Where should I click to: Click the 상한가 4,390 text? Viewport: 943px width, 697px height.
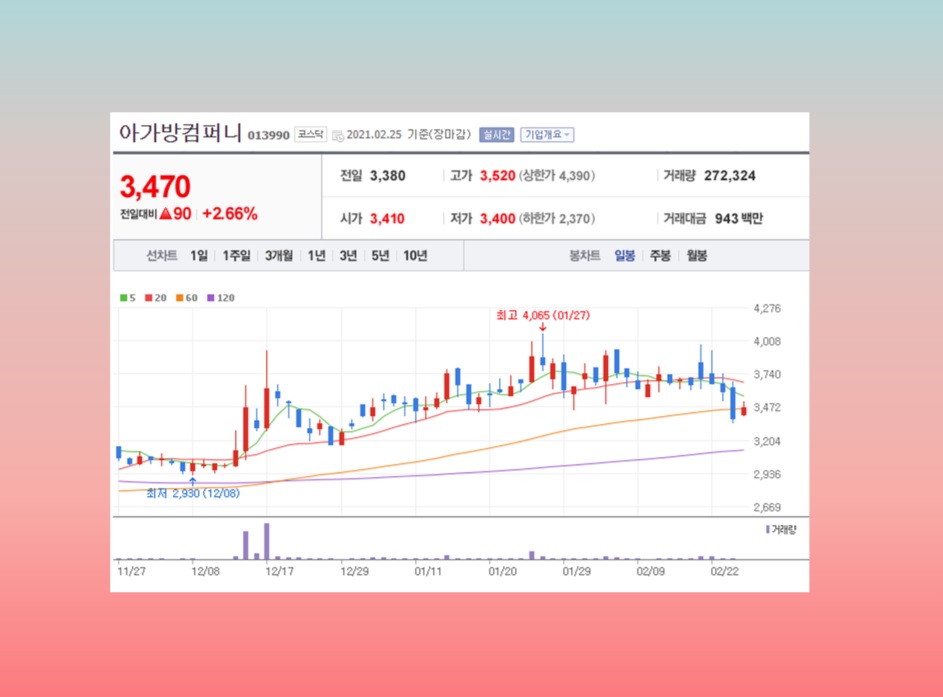[558, 176]
